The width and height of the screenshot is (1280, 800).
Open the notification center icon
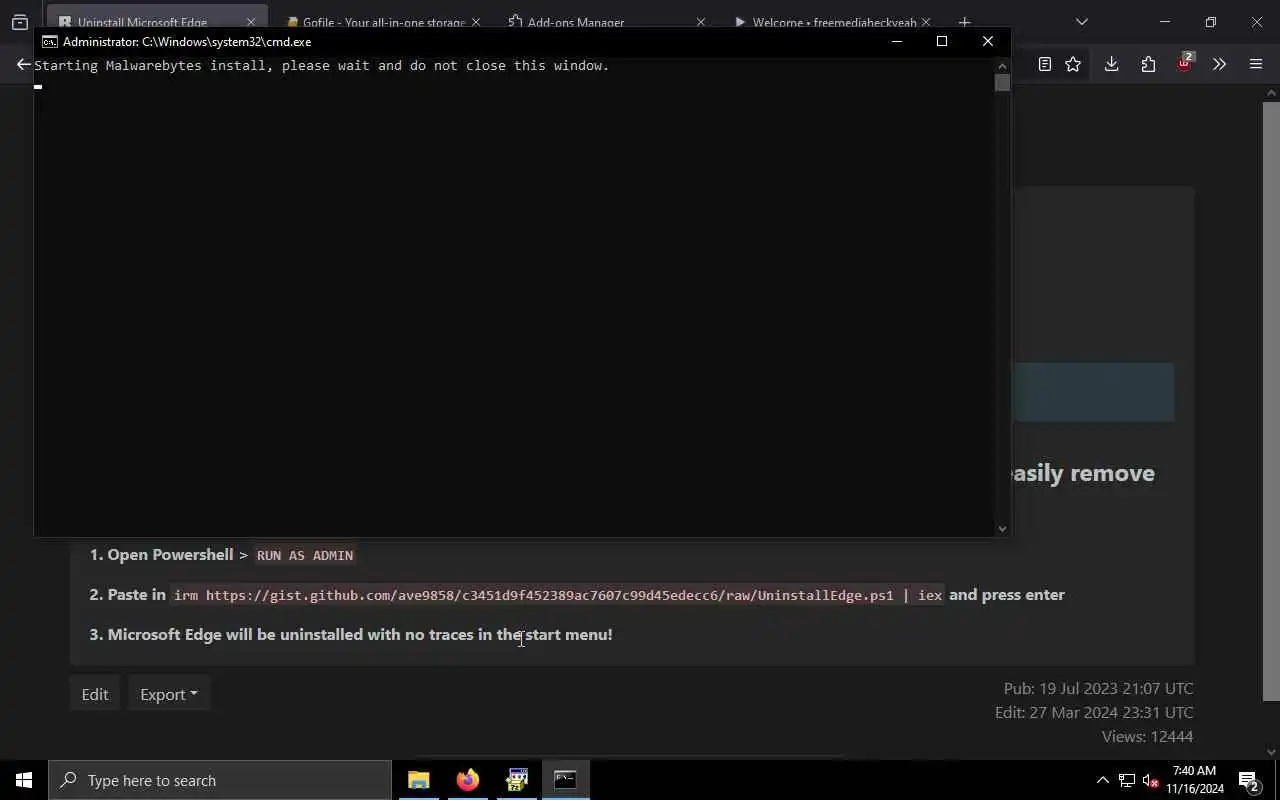[x=1250, y=780]
